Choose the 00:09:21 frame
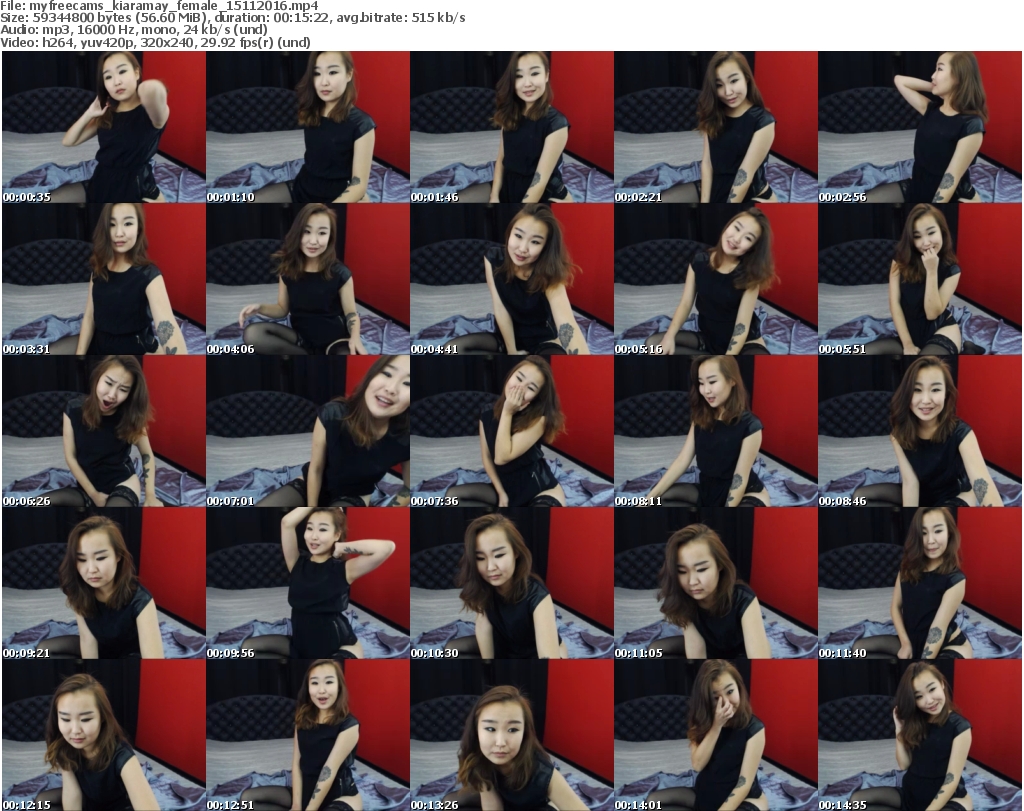This screenshot has height=811, width=1024. coord(104,584)
